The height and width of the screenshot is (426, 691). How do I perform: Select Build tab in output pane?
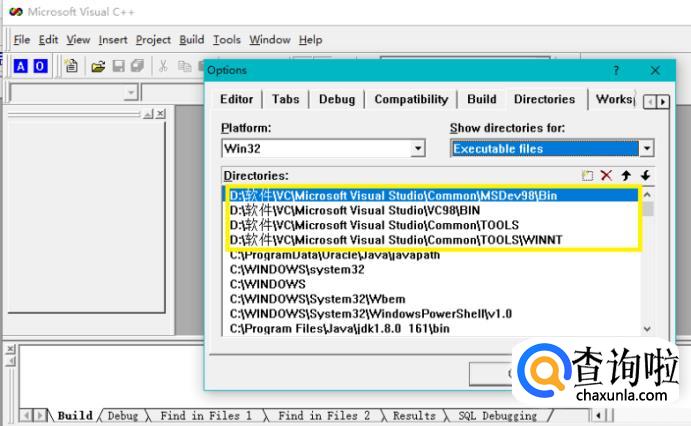(75, 415)
